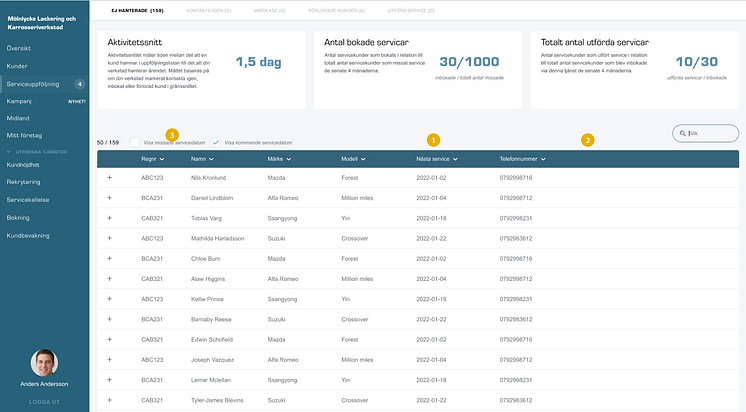Image resolution: width=746 pixels, height=412 pixels.
Task: Collapse the Utforska tjänster sidebar section
Action: coord(37,152)
